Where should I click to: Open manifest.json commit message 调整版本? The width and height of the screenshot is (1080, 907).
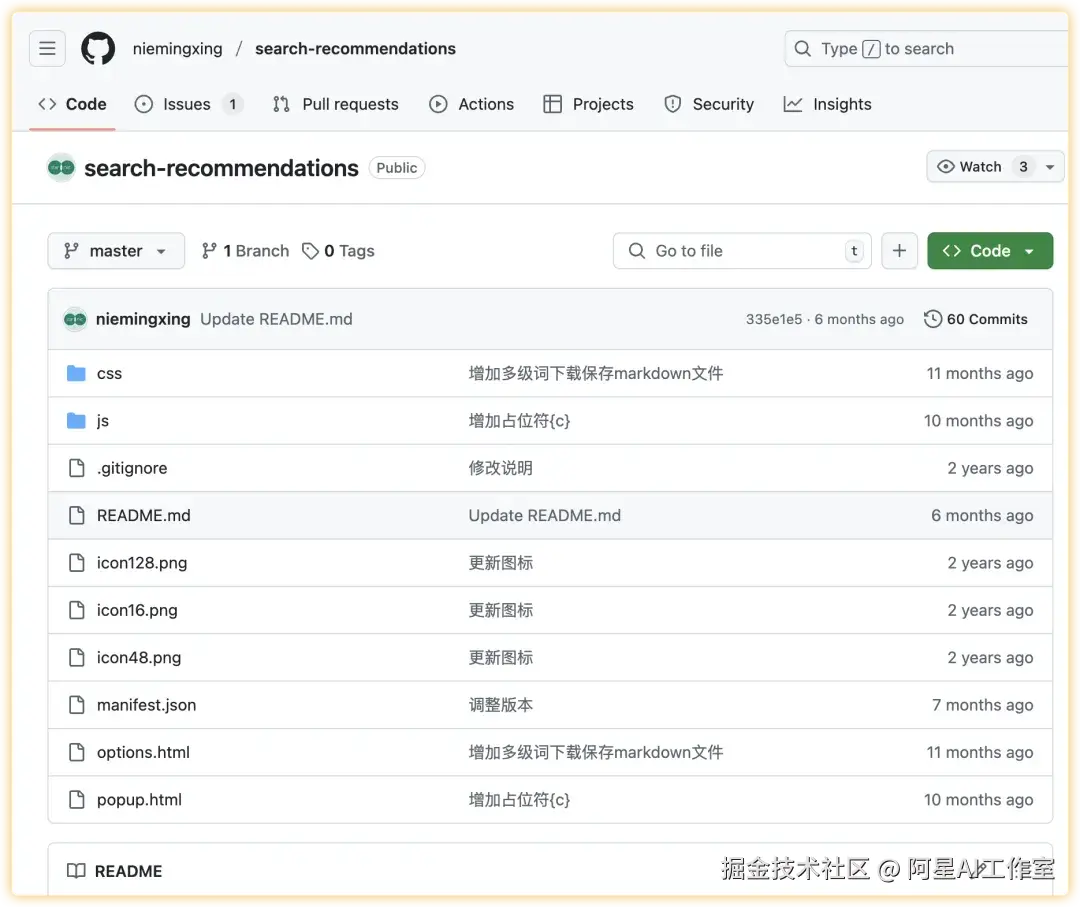point(501,705)
